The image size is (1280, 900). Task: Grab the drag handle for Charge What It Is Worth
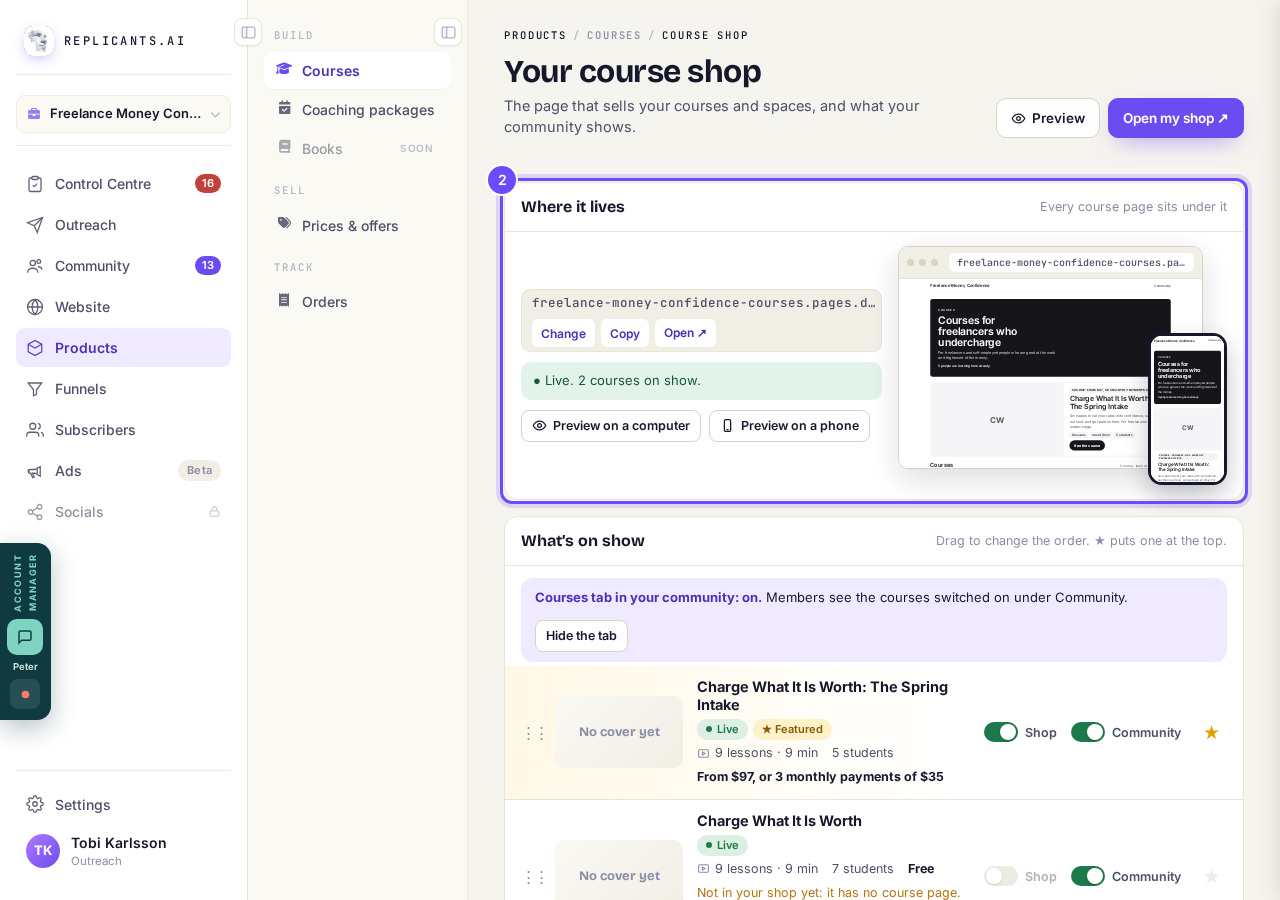pyautogui.click(x=535, y=877)
